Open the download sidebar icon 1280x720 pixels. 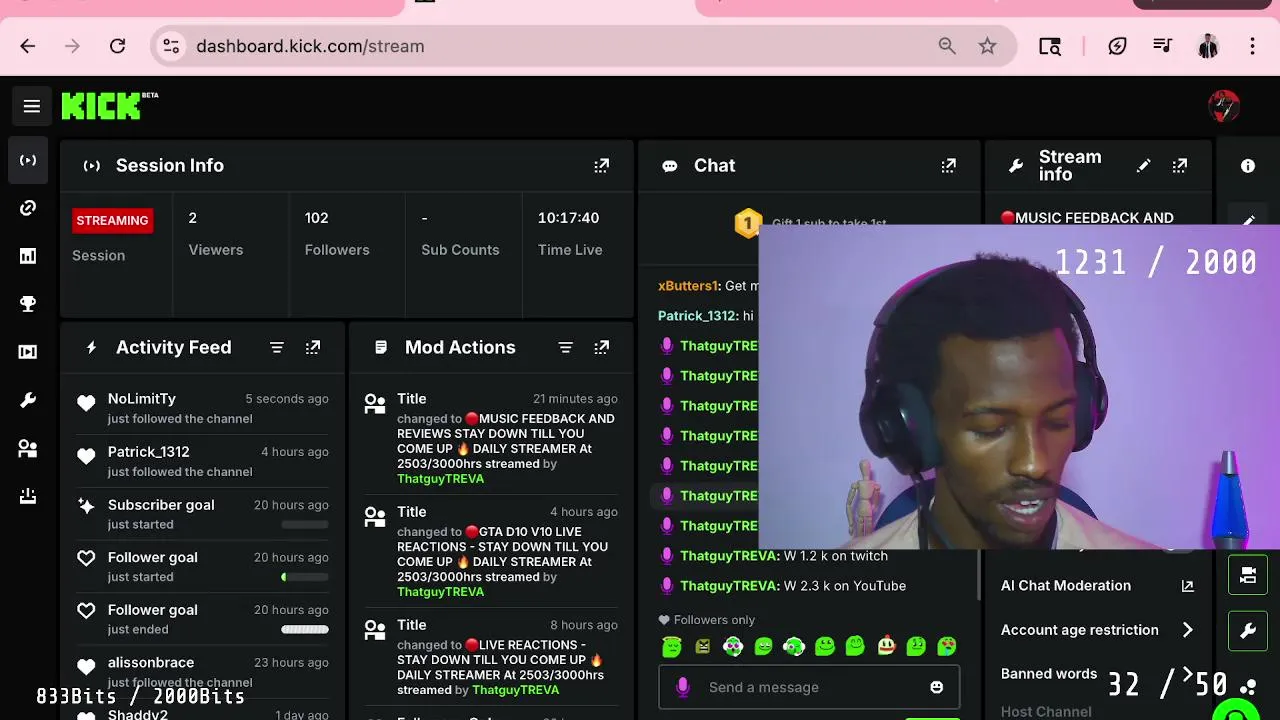[28, 496]
